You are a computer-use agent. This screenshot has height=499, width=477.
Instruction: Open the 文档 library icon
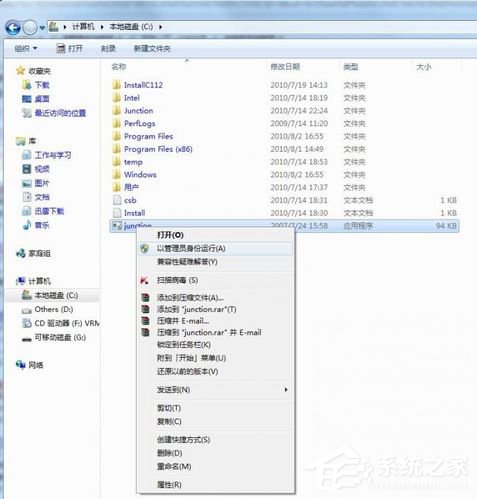[27, 197]
